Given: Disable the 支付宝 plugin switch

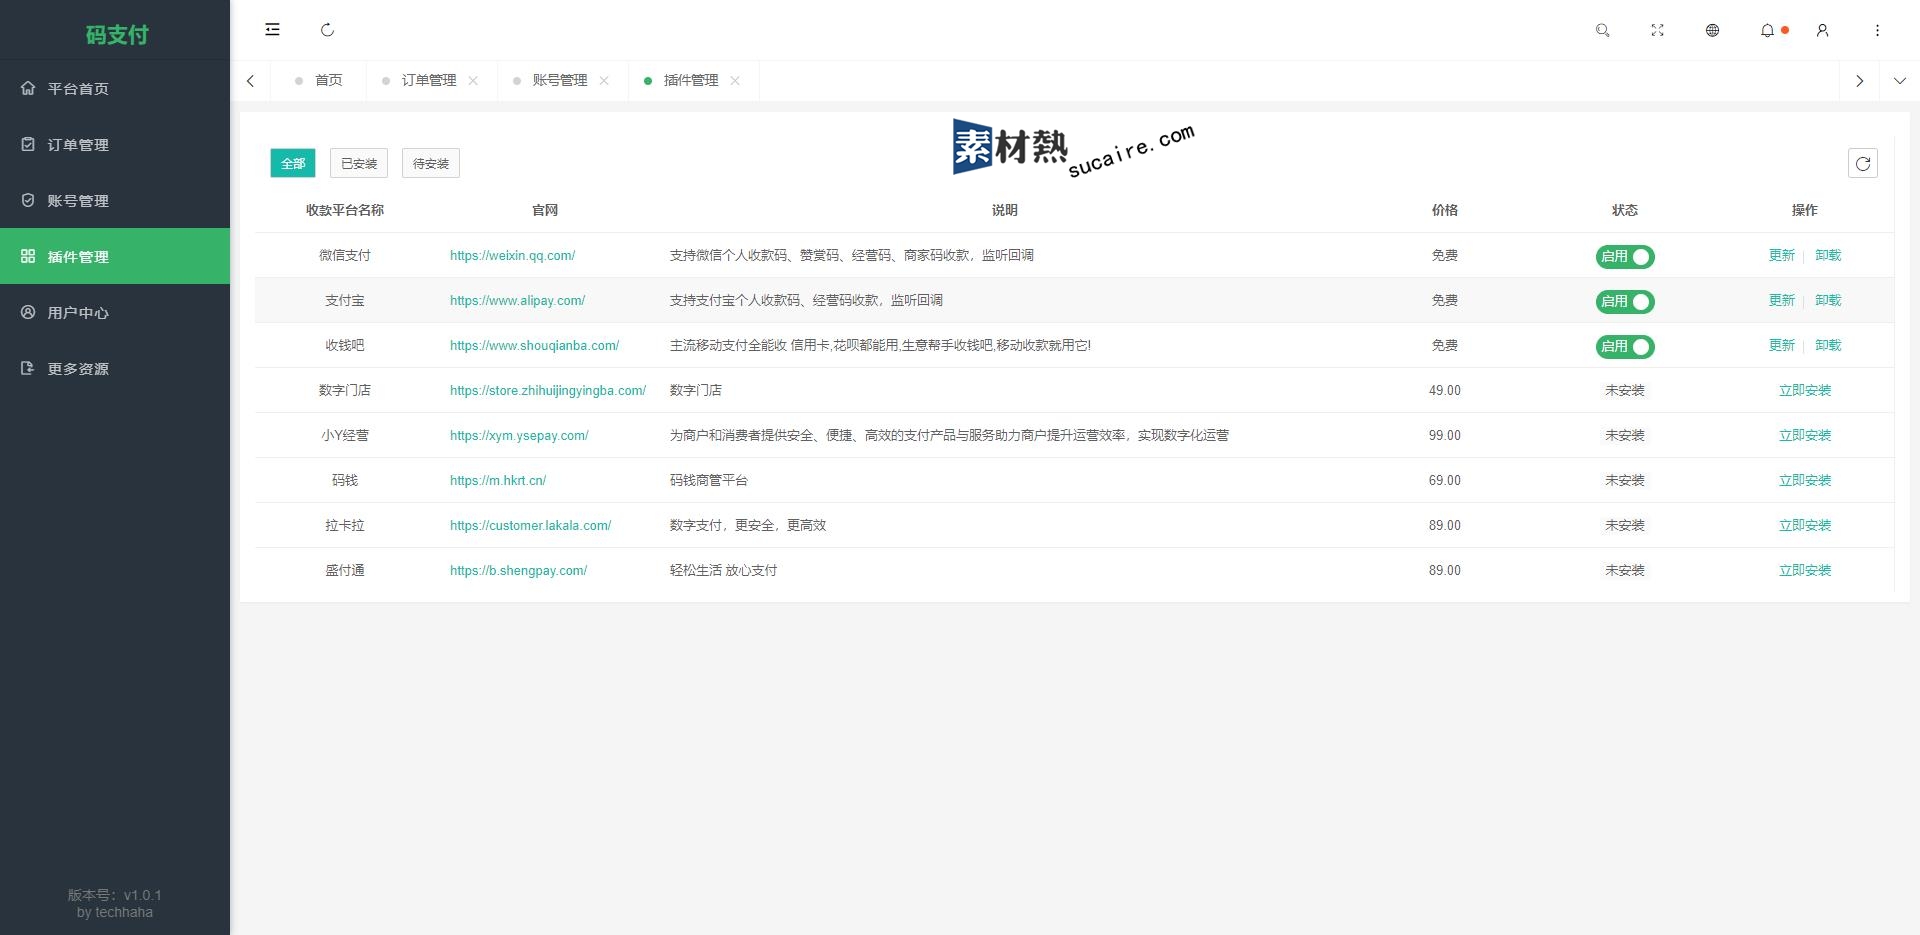Looking at the screenshot, I should pyautogui.click(x=1625, y=301).
